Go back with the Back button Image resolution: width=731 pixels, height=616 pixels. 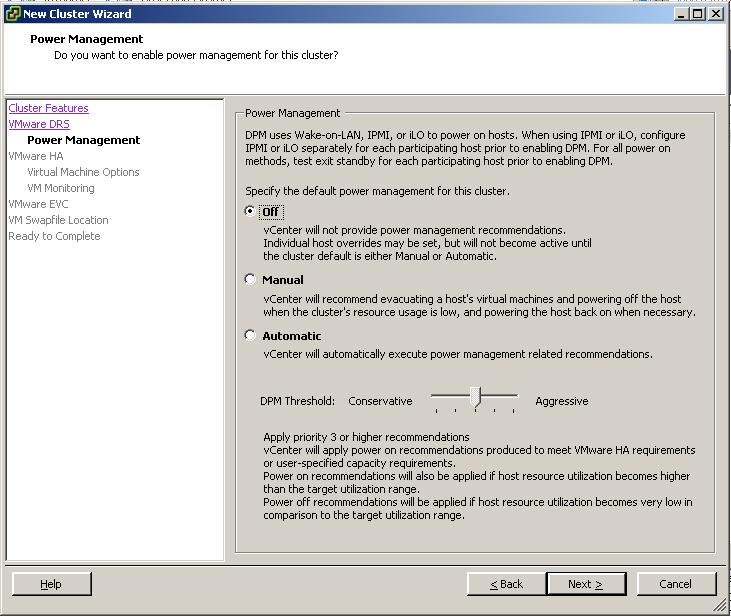pyautogui.click(x=507, y=584)
